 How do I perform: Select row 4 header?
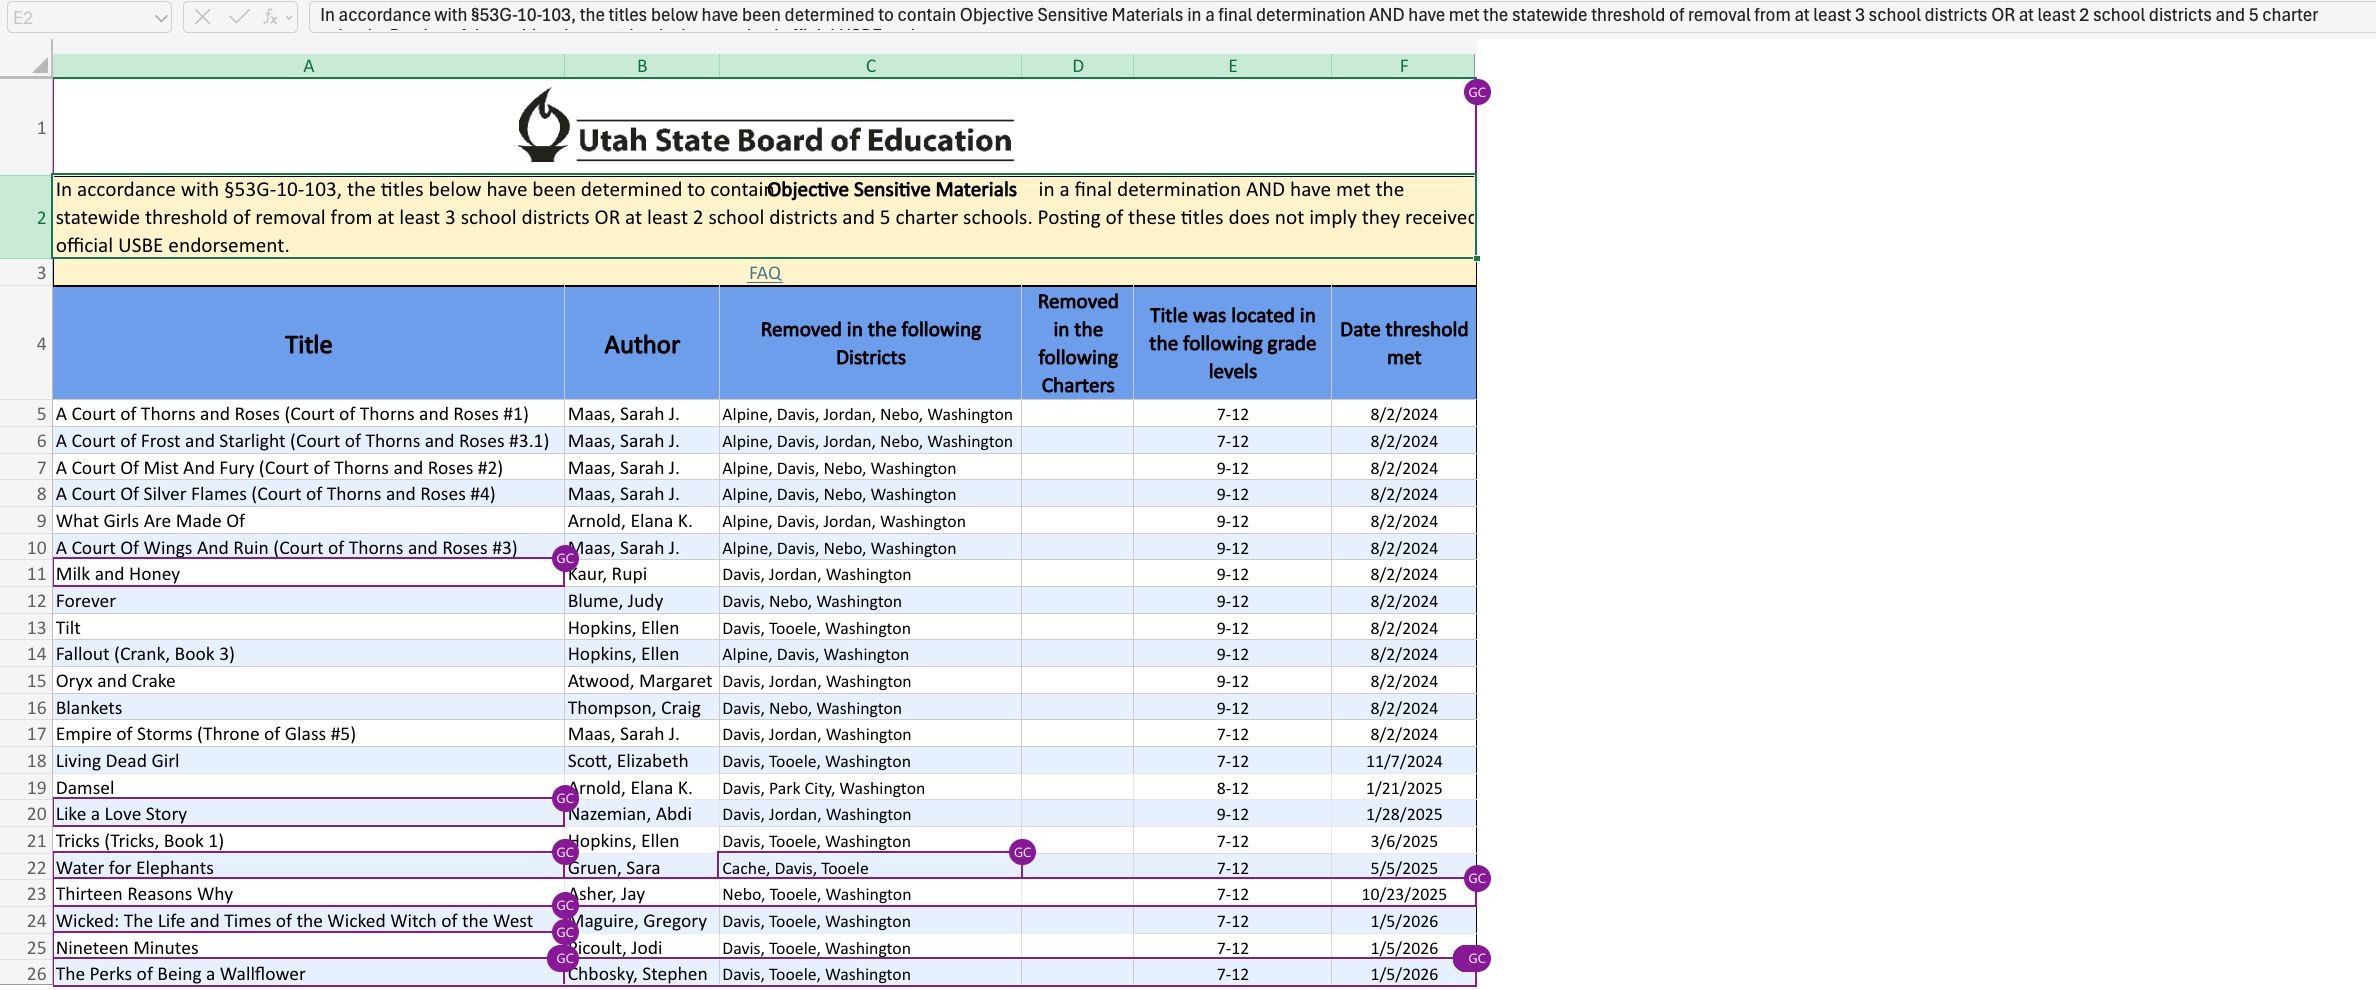coord(40,344)
